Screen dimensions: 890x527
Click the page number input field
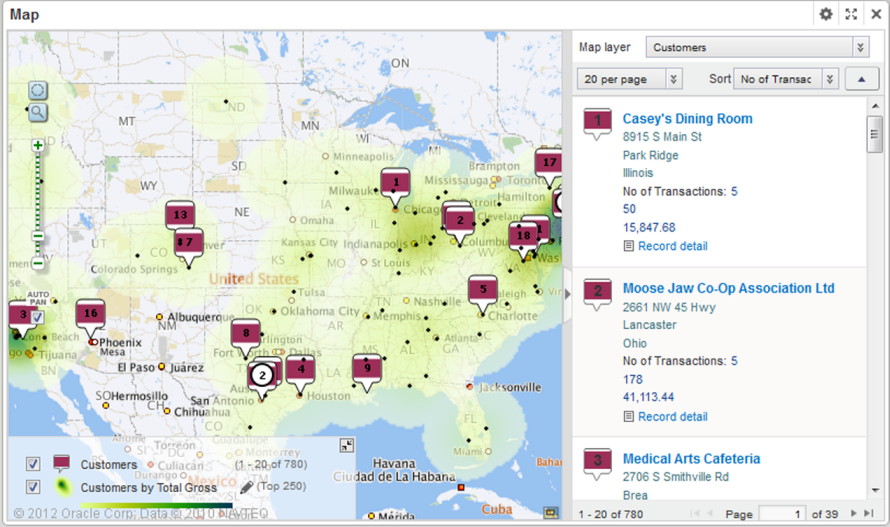[x=782, y=513]
